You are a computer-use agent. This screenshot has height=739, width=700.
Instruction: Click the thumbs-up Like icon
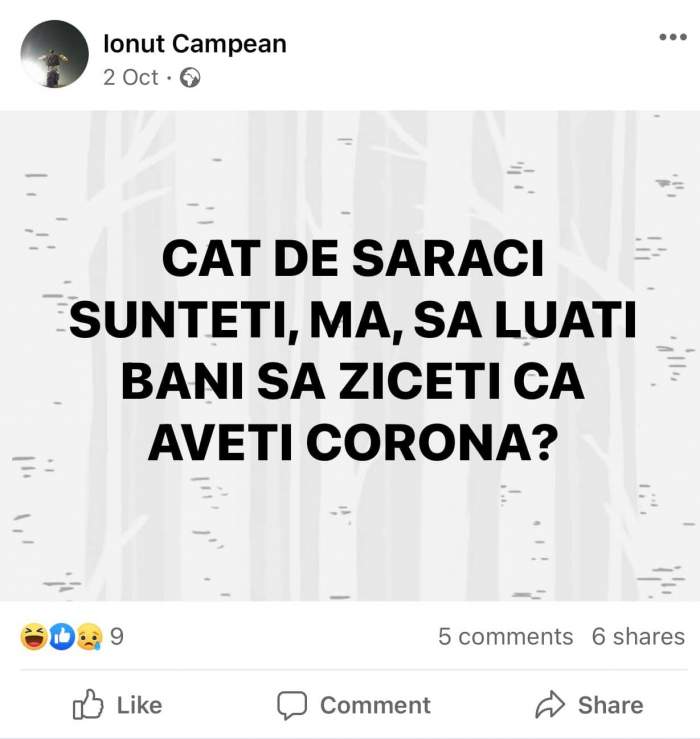tap(90, 705)
